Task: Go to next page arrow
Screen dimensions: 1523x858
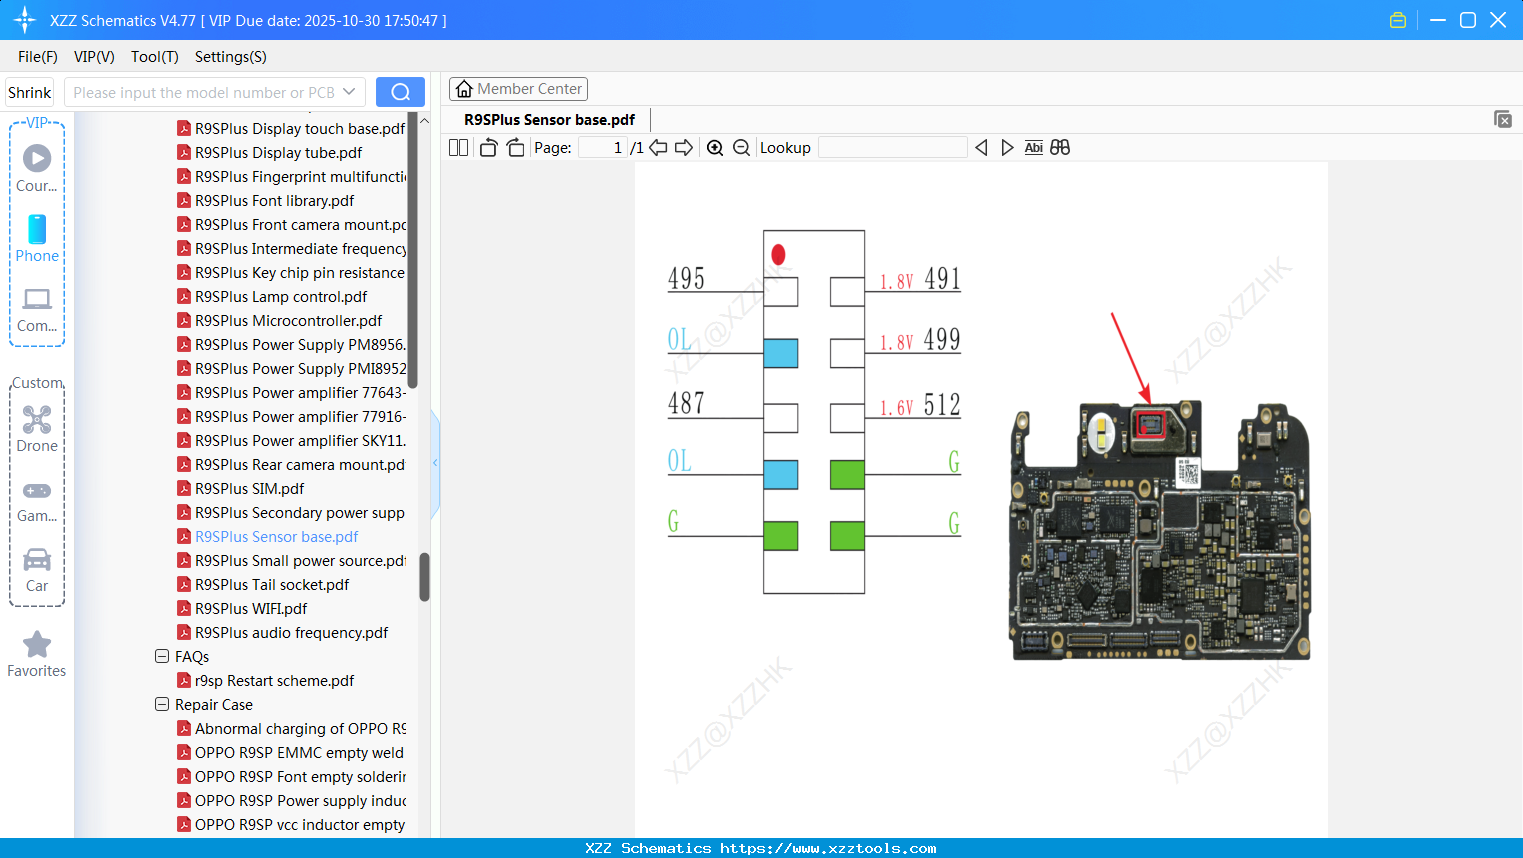Action: pos(684,148)
